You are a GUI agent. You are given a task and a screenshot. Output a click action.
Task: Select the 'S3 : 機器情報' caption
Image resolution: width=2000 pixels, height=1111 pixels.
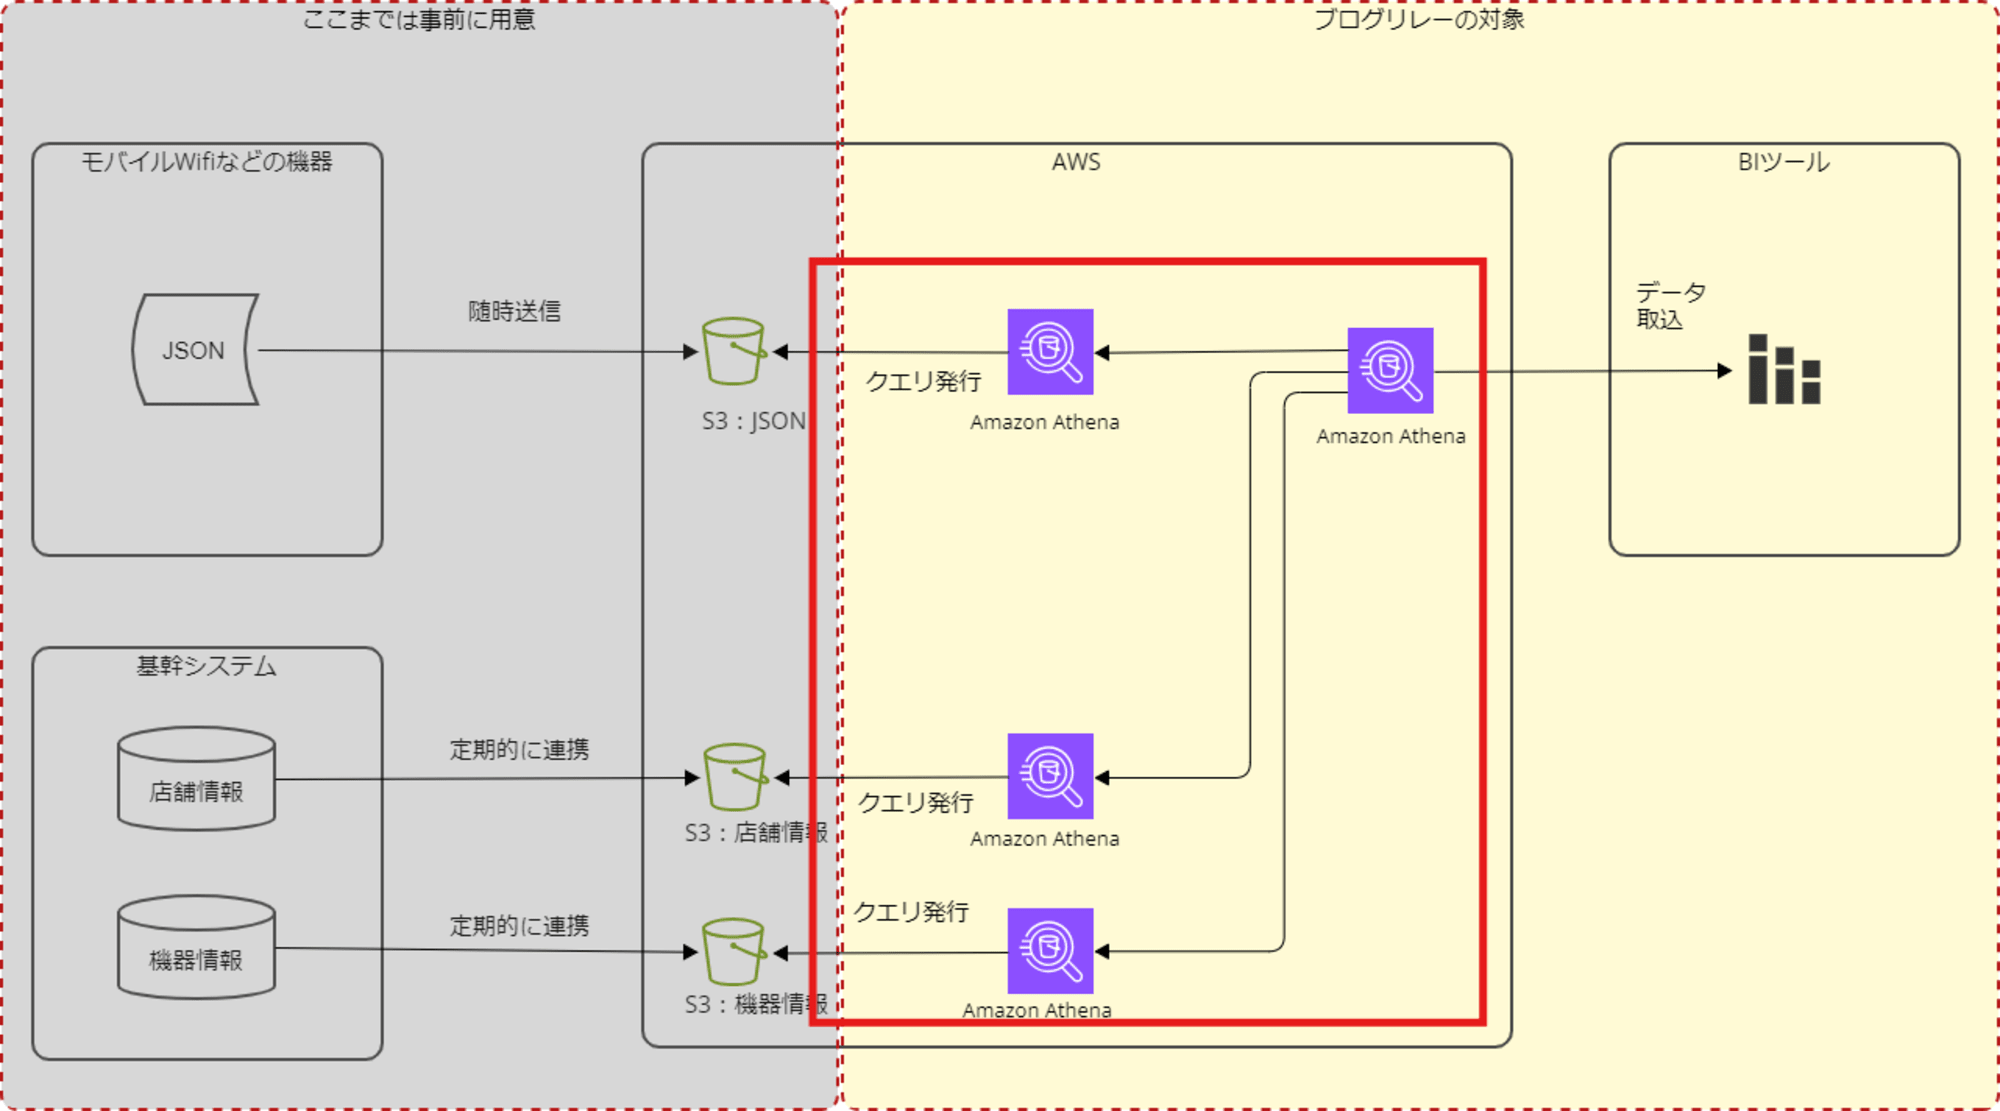click(756, 1004)
